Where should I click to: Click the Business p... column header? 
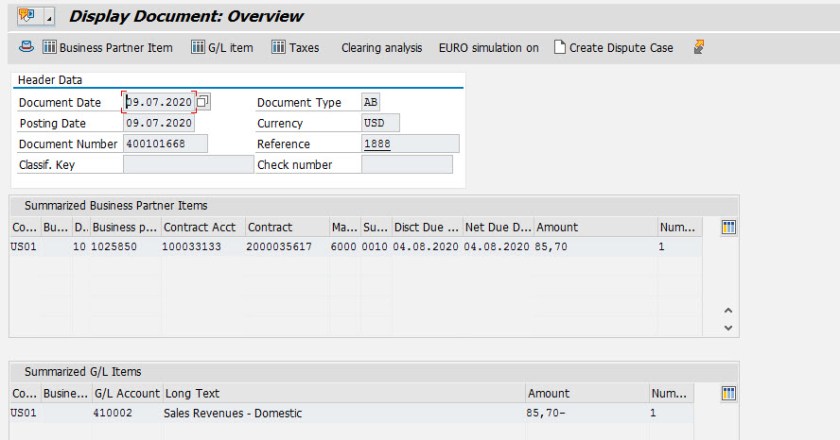(125, 227)
